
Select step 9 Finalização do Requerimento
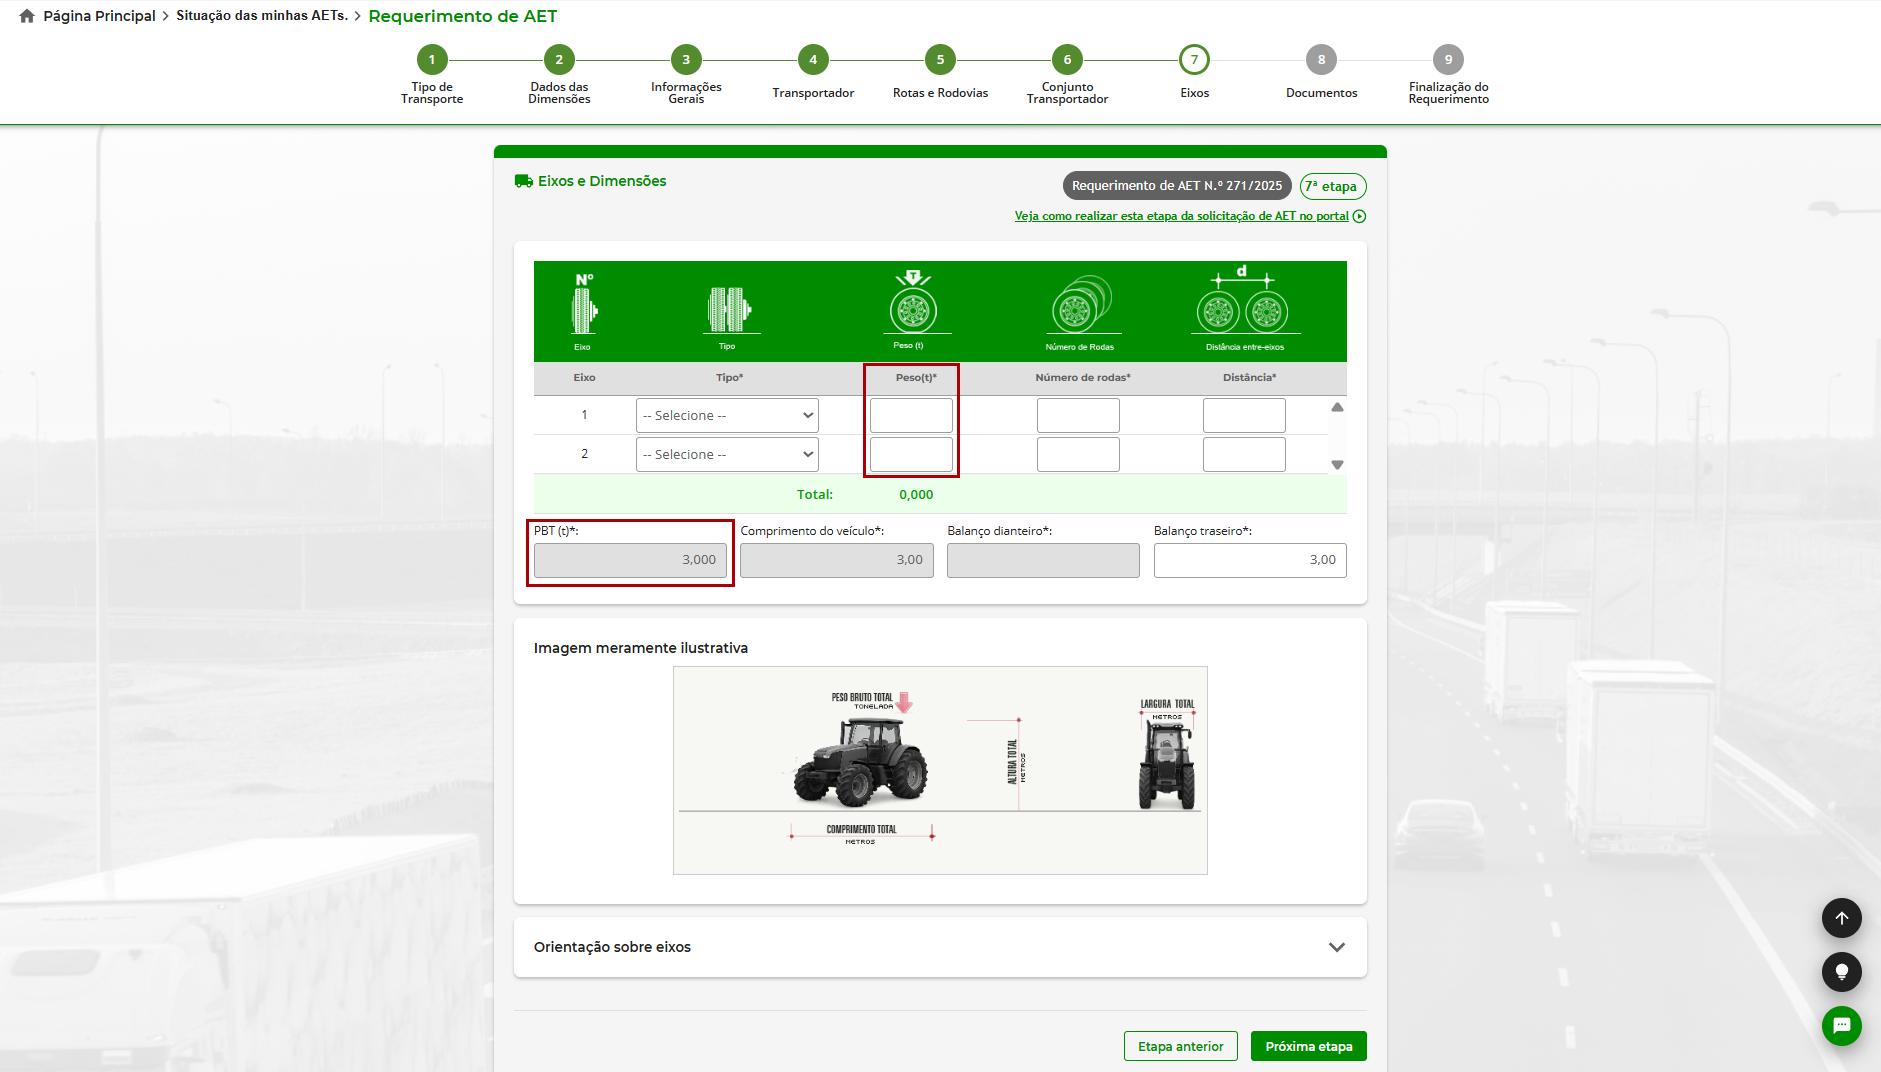(x=1448, y=60)
